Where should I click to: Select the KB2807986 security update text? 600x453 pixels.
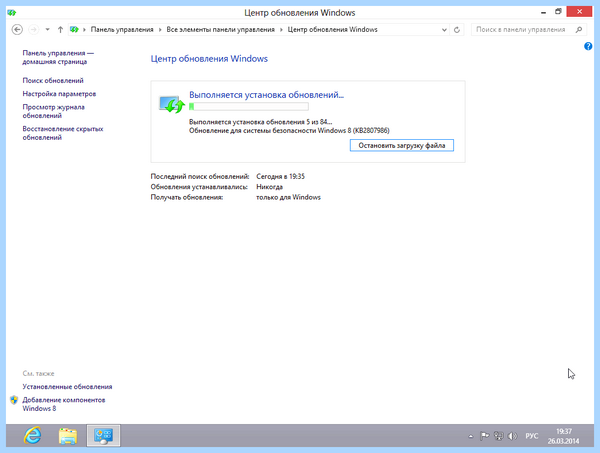pyautogui.click(x=289, y=131)
